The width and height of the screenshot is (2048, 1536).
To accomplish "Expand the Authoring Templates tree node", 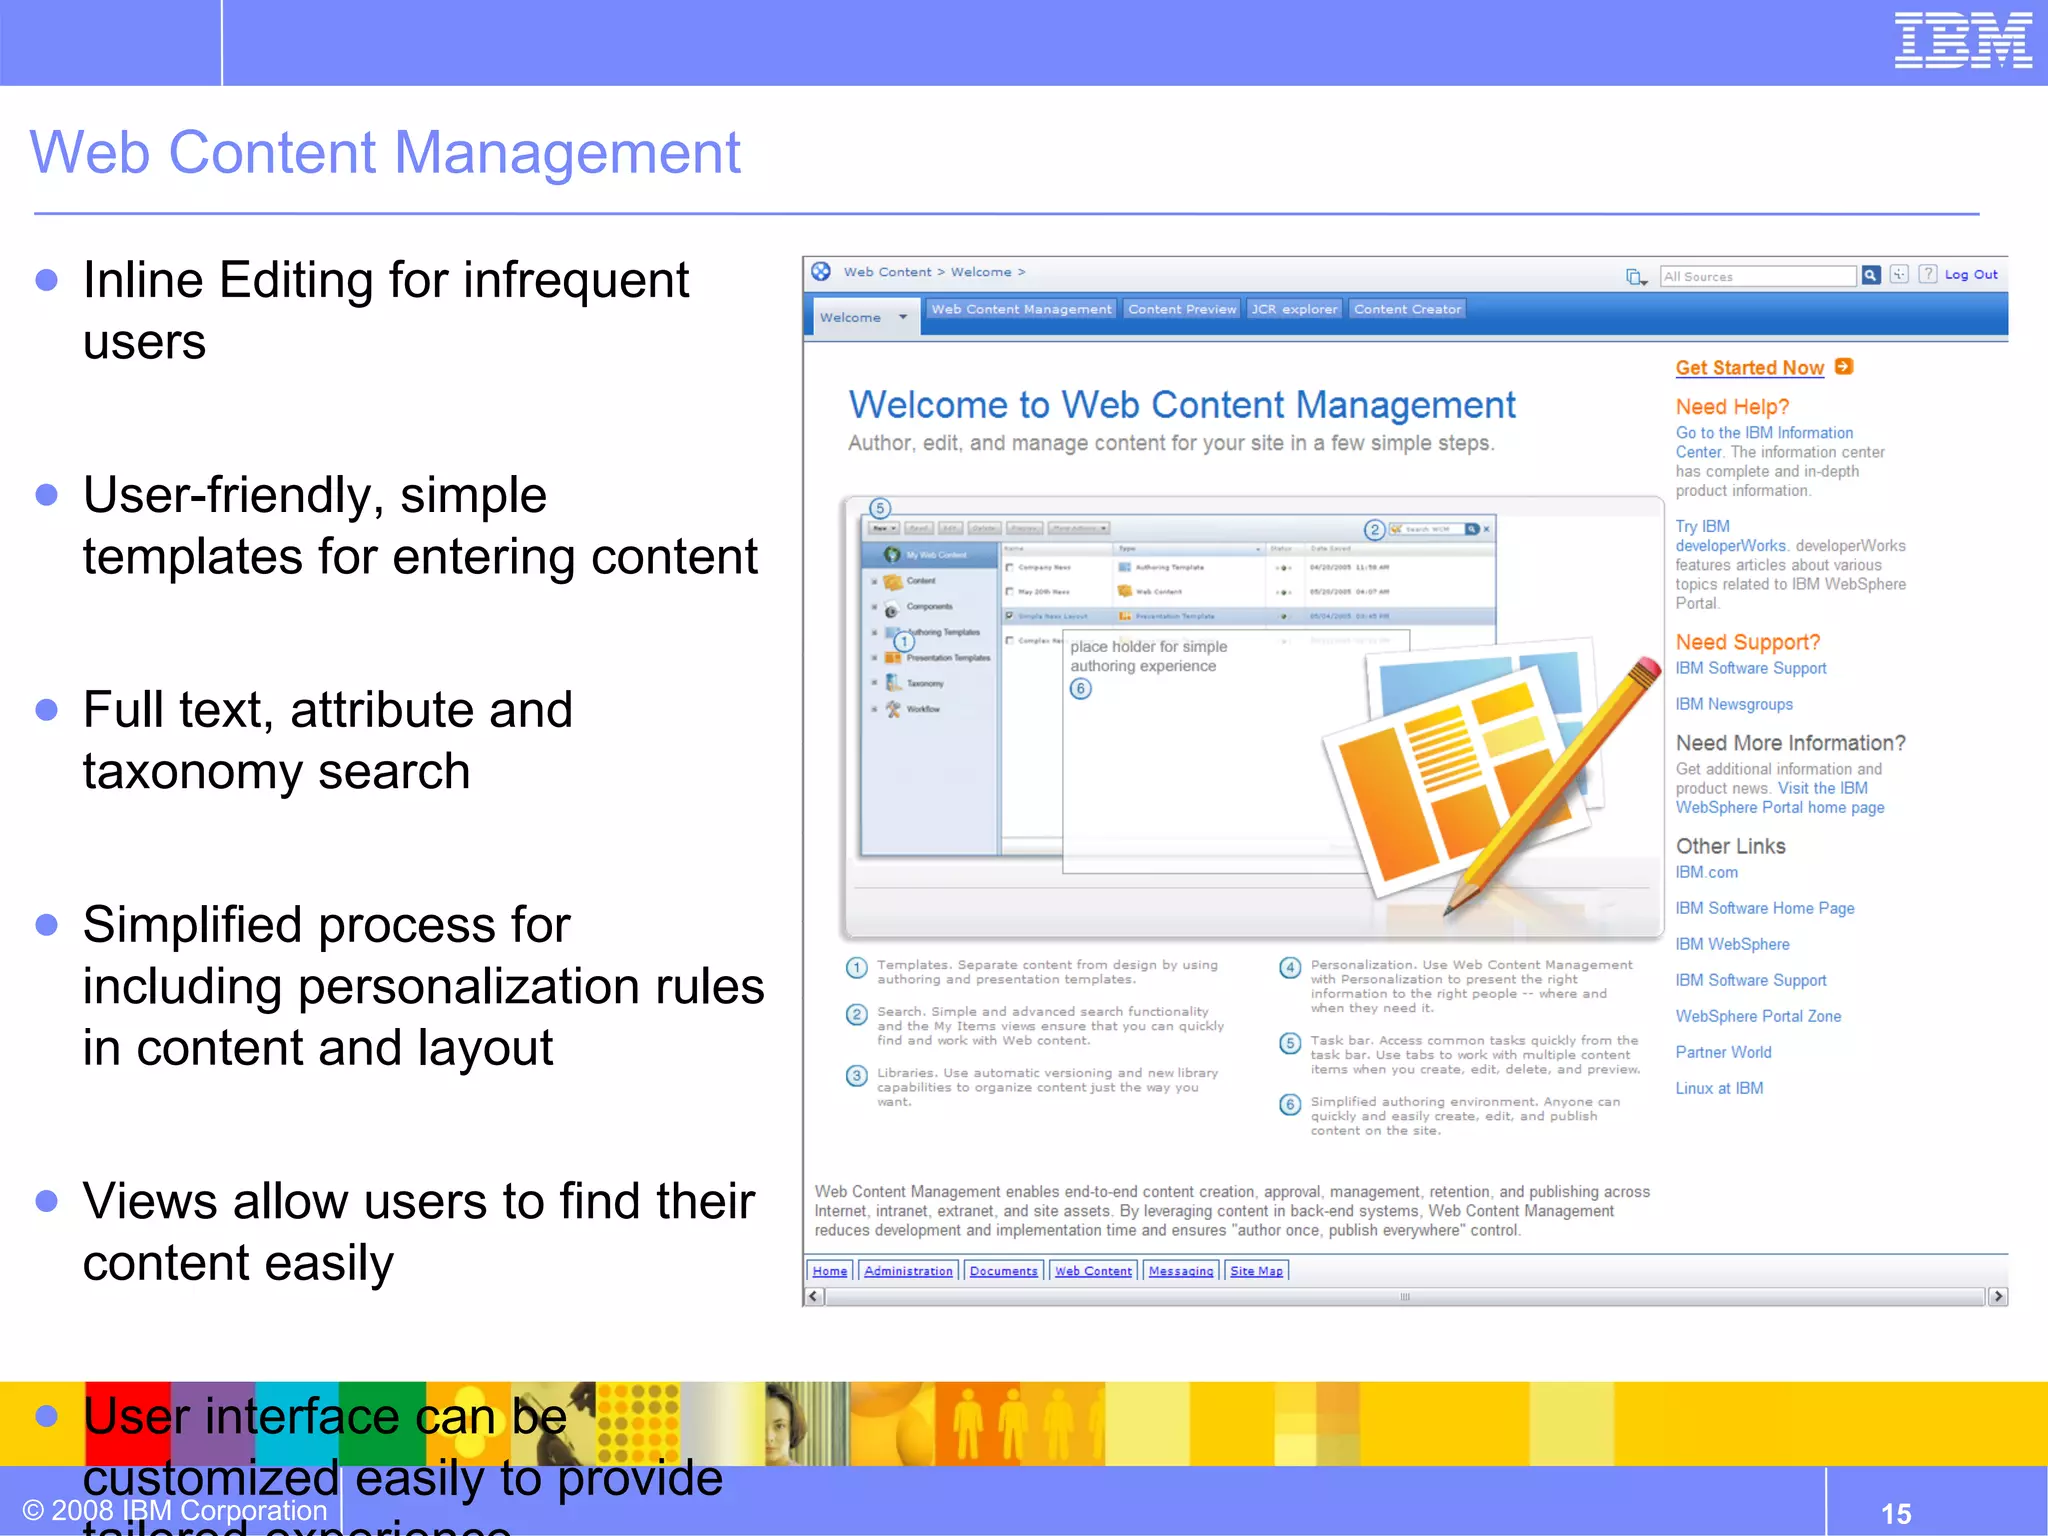I will coord(874,633).
